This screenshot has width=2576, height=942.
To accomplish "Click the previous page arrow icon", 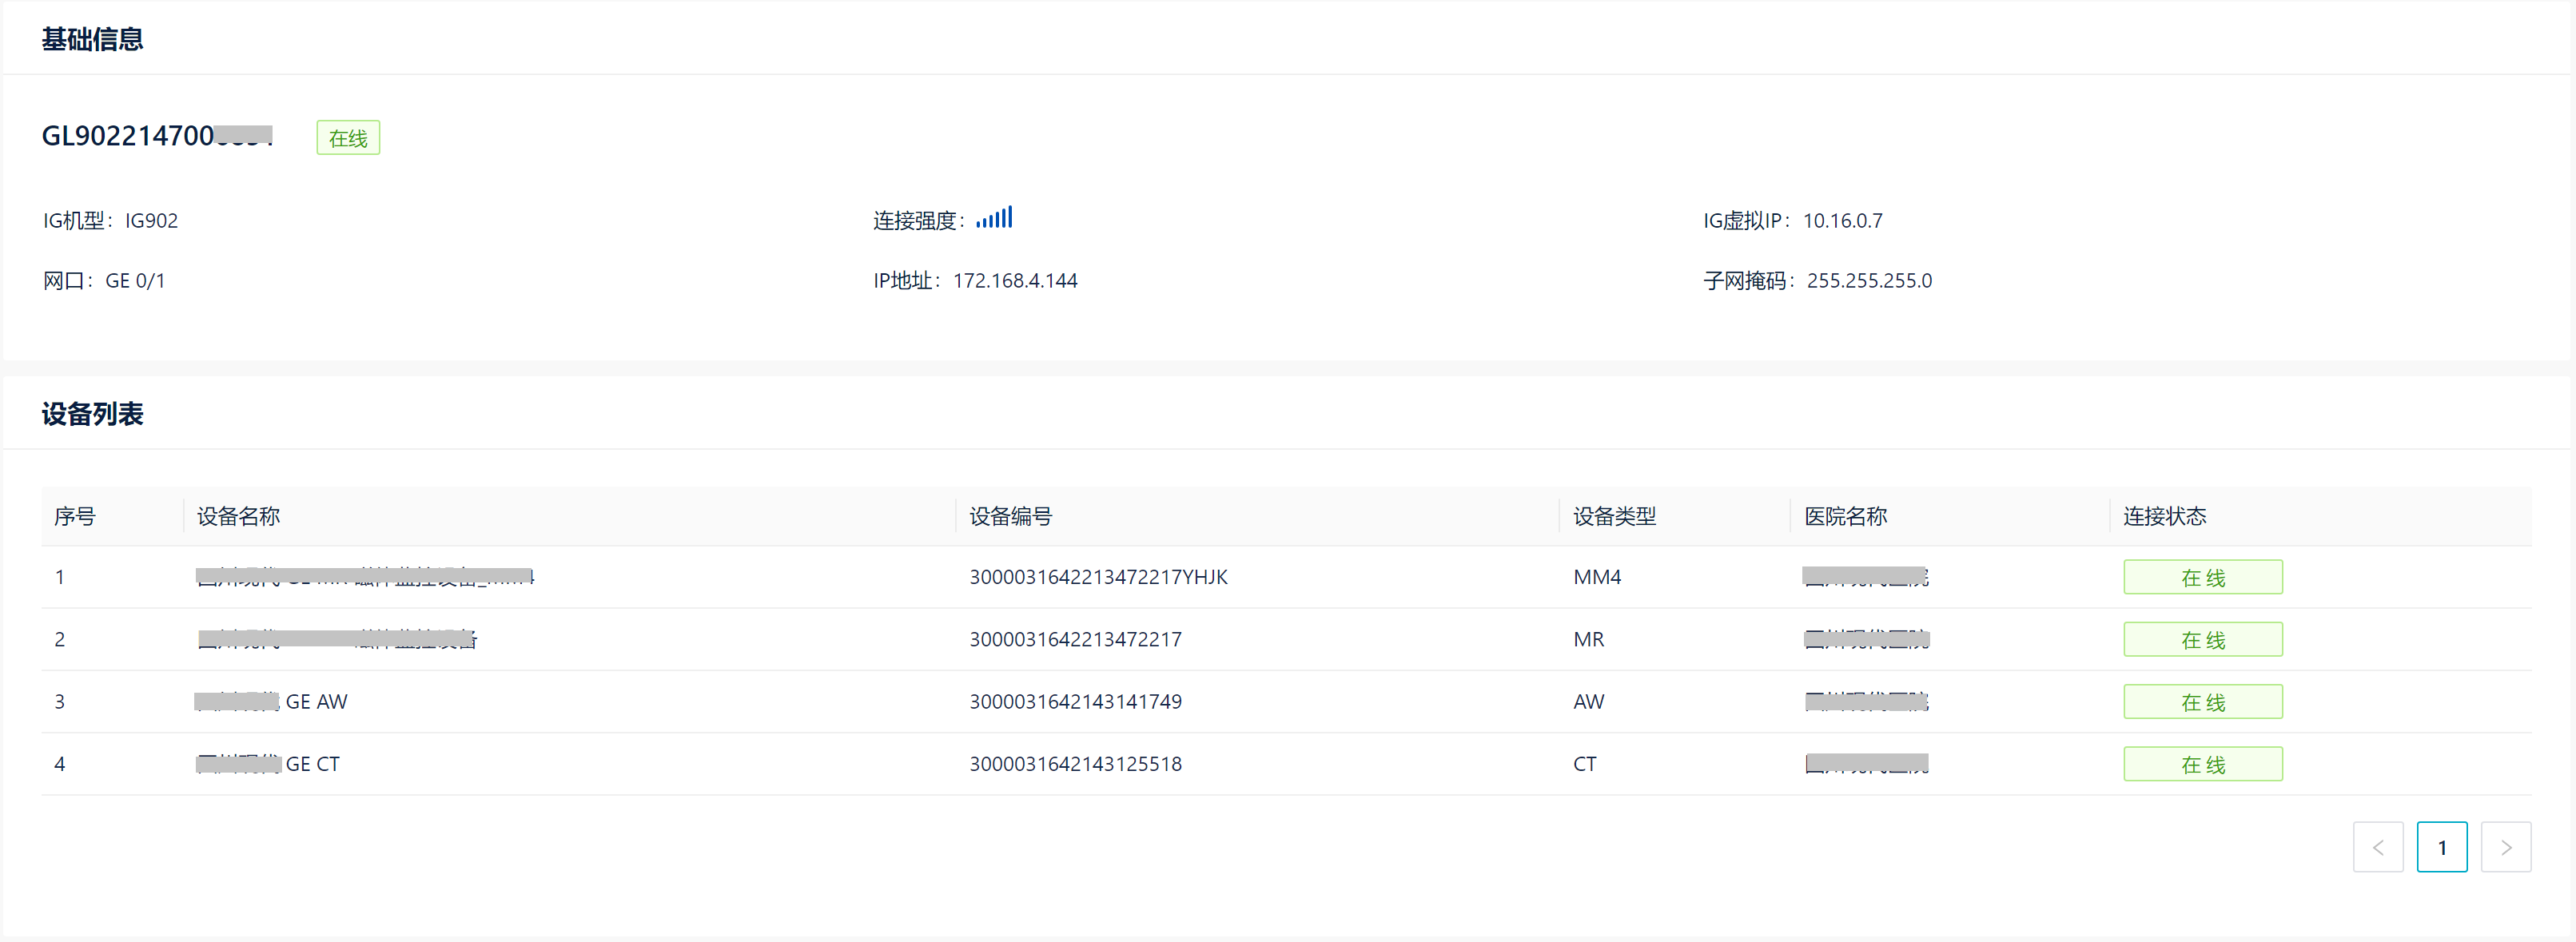I will pyautogui.click(x=2379, y=846).
